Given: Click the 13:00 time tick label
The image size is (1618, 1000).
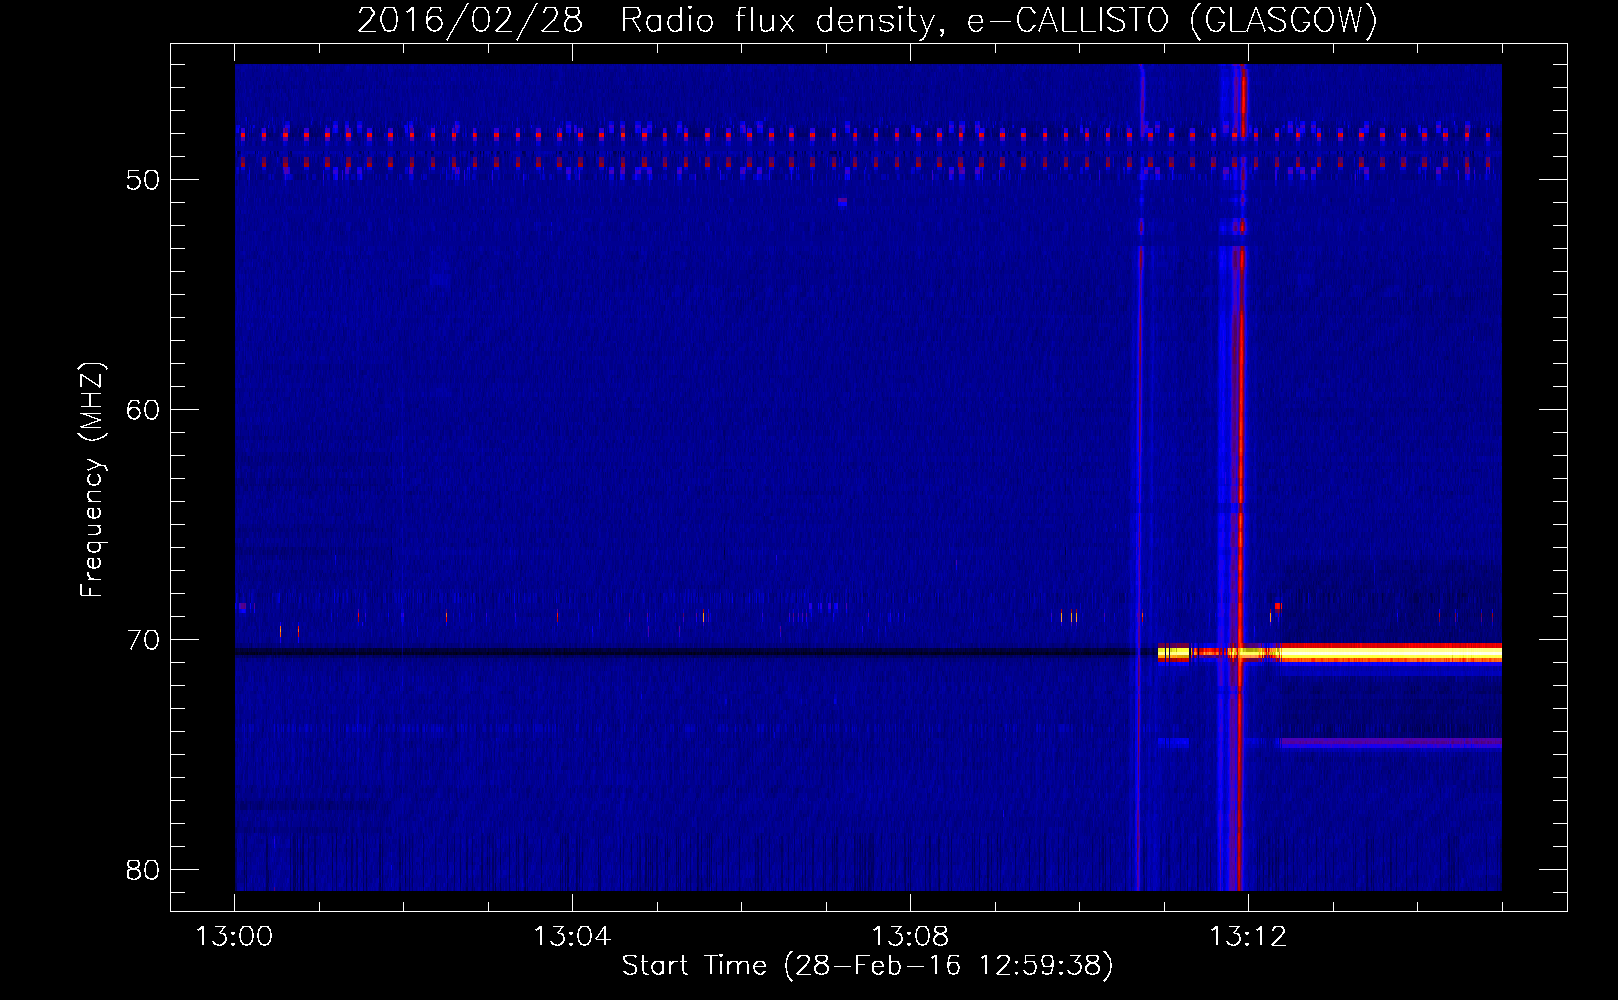Looking at the screenshot, I should coord(234,937).
